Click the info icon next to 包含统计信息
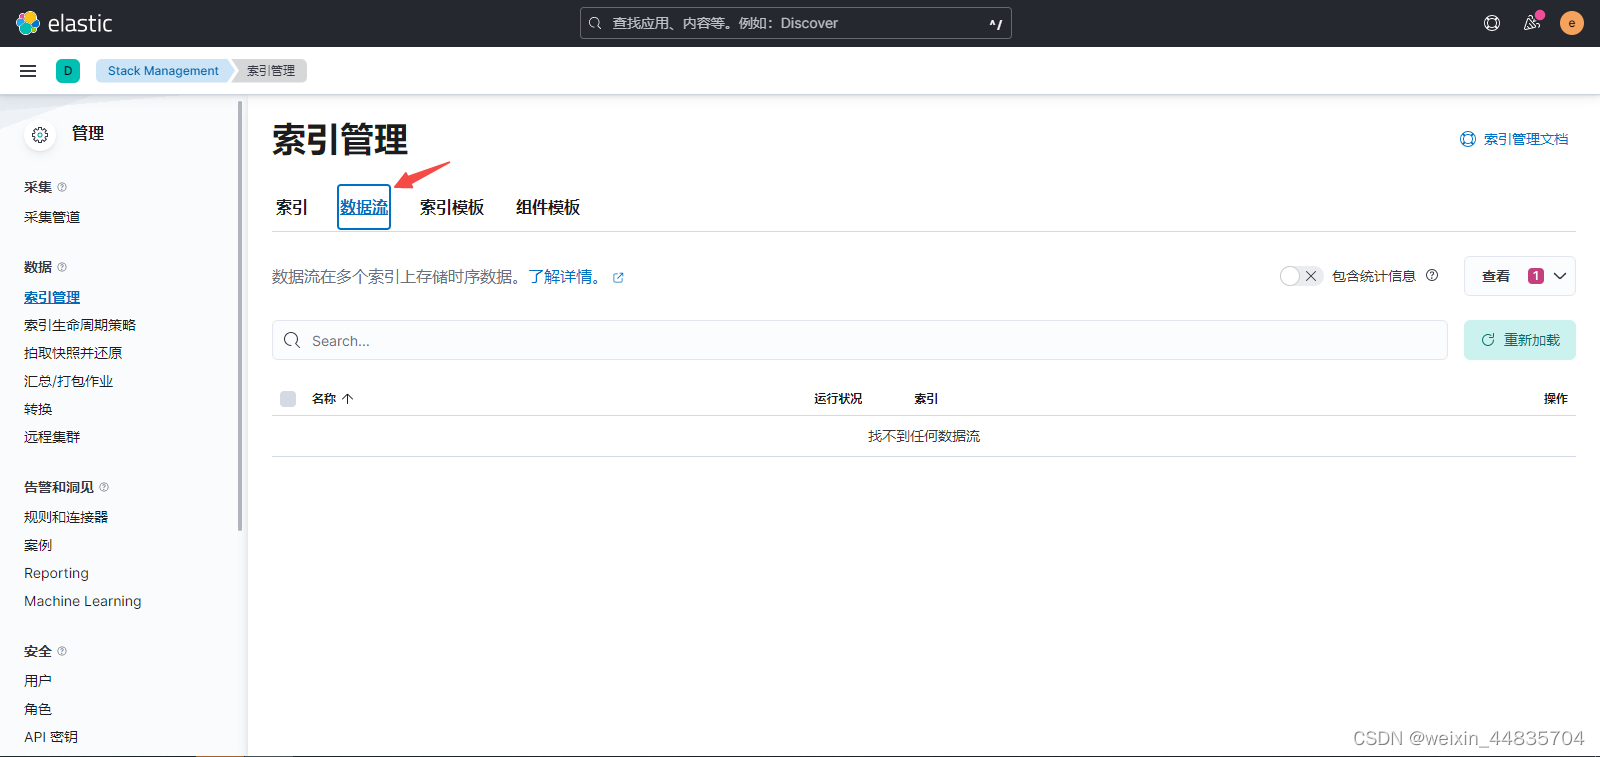 1432,275
